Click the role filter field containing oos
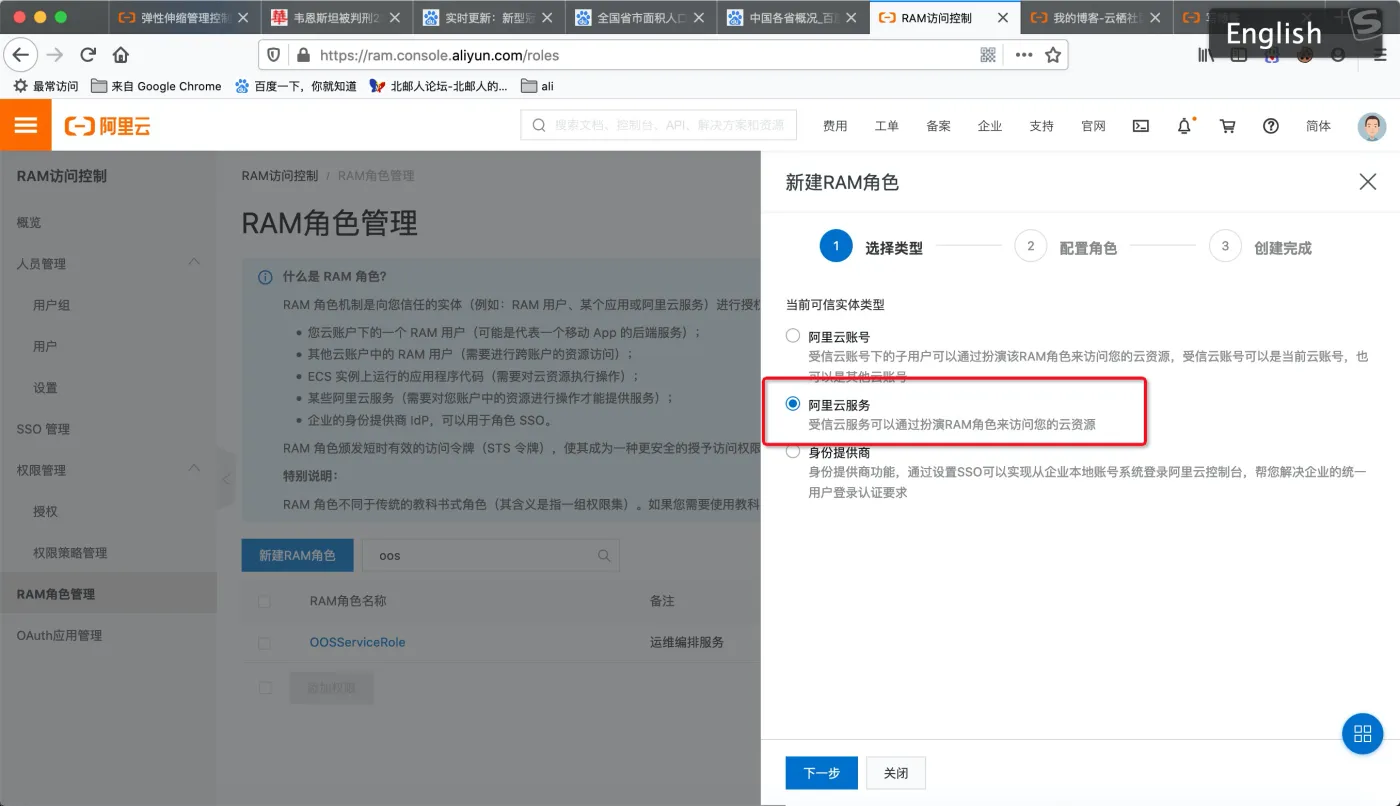The image size is (1400, 806). 491,555
